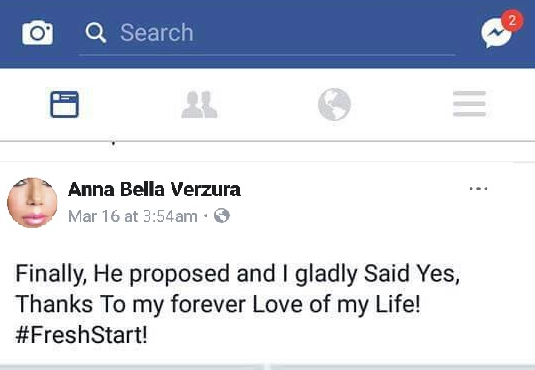Tap the #FreshStart! hashtag

point(82,335)
